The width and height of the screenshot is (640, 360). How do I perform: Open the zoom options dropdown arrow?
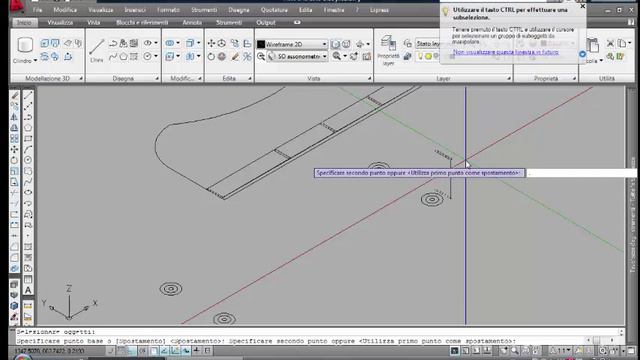[345, 56]
